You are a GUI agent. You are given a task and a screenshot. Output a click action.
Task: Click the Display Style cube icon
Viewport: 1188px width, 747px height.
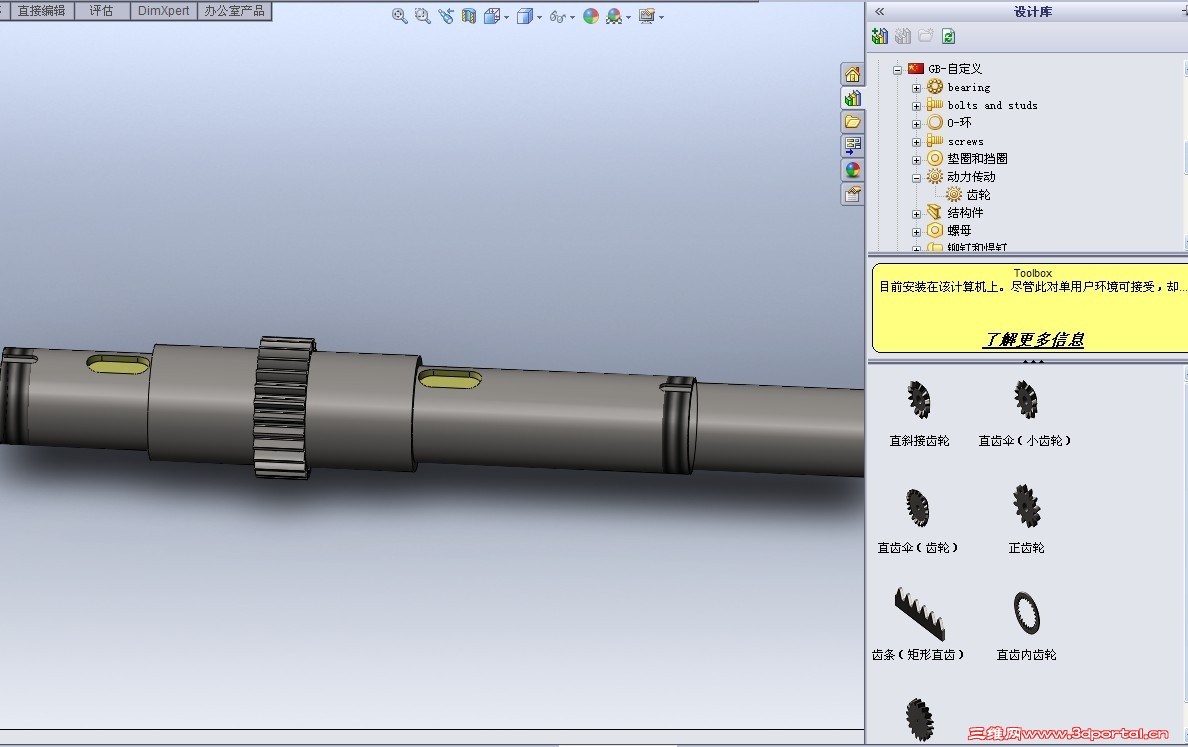pyautogui.click(x=524, y=16)
